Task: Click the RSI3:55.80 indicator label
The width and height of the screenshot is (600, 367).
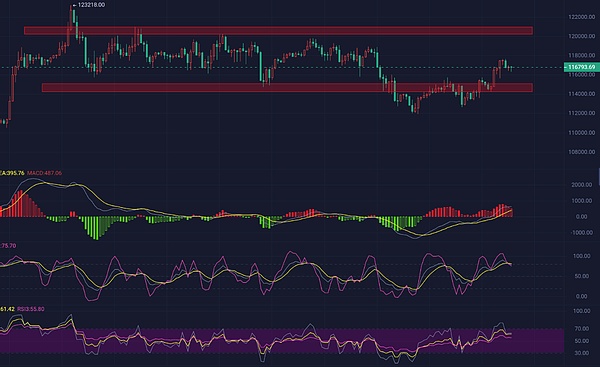Action: (31, 309)
